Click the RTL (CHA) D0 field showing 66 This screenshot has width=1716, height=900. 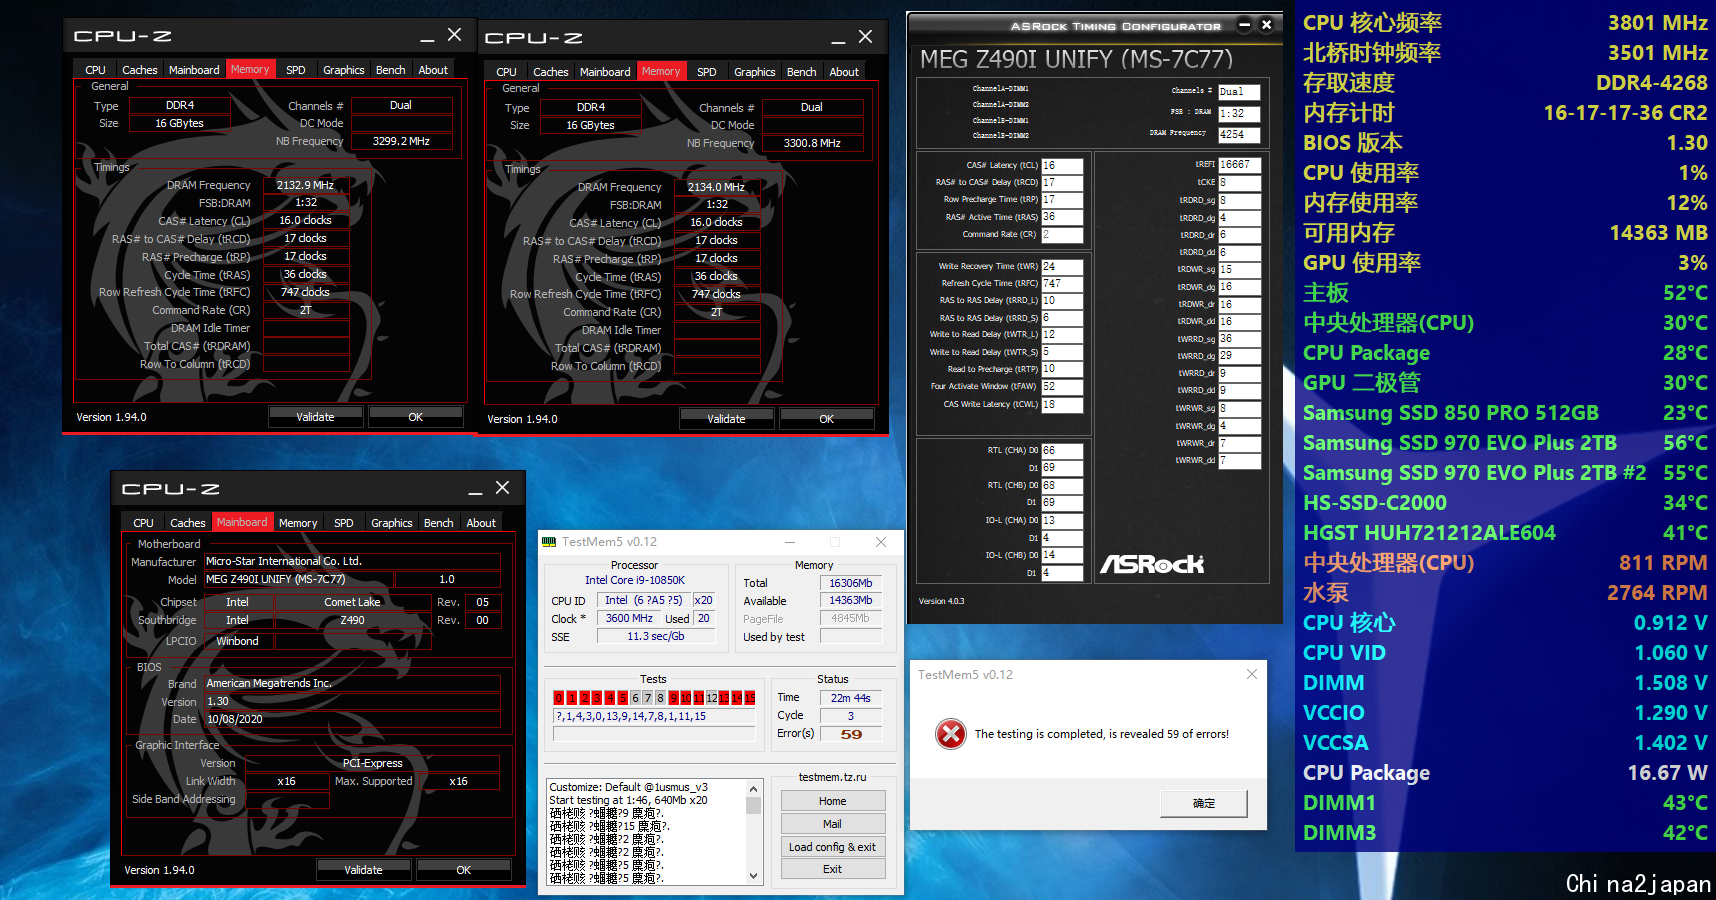(x=1062, y=451)
